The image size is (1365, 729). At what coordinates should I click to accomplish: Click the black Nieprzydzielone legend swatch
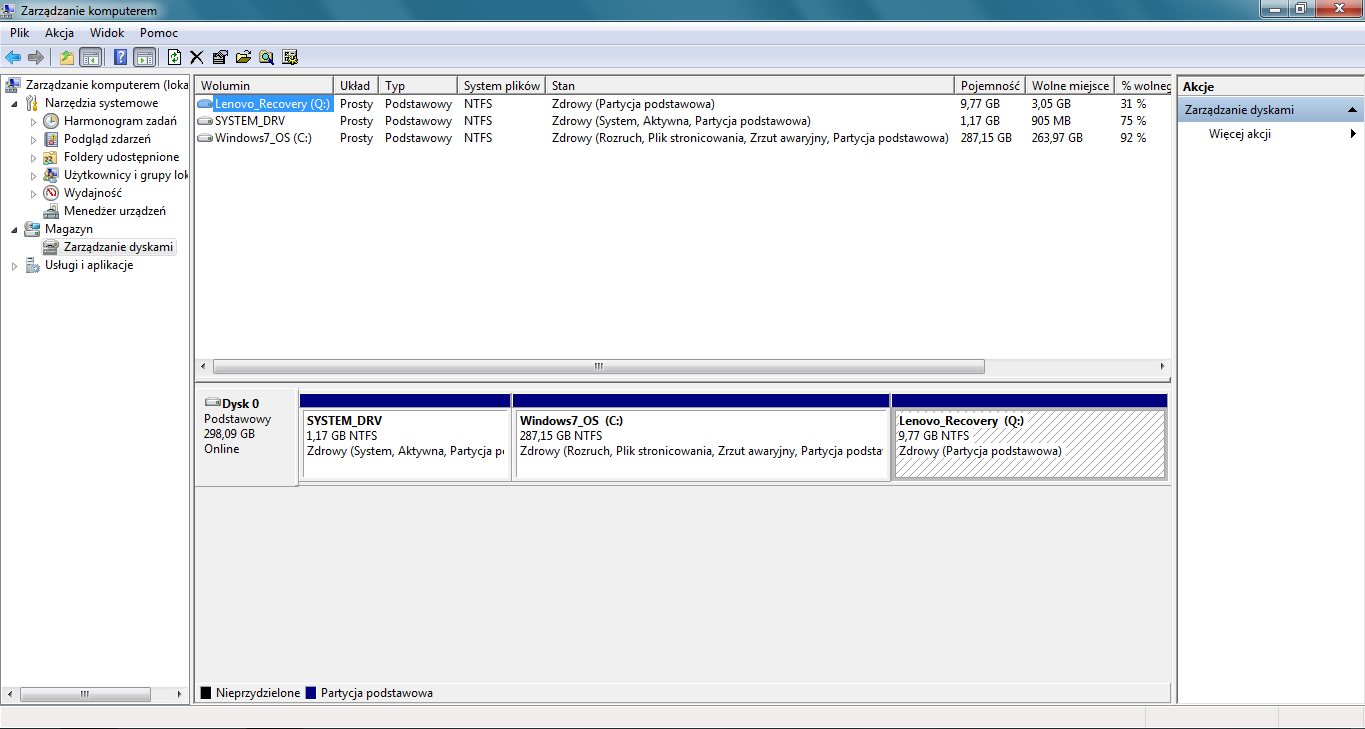pyautogui.click(x=206, y=692)
